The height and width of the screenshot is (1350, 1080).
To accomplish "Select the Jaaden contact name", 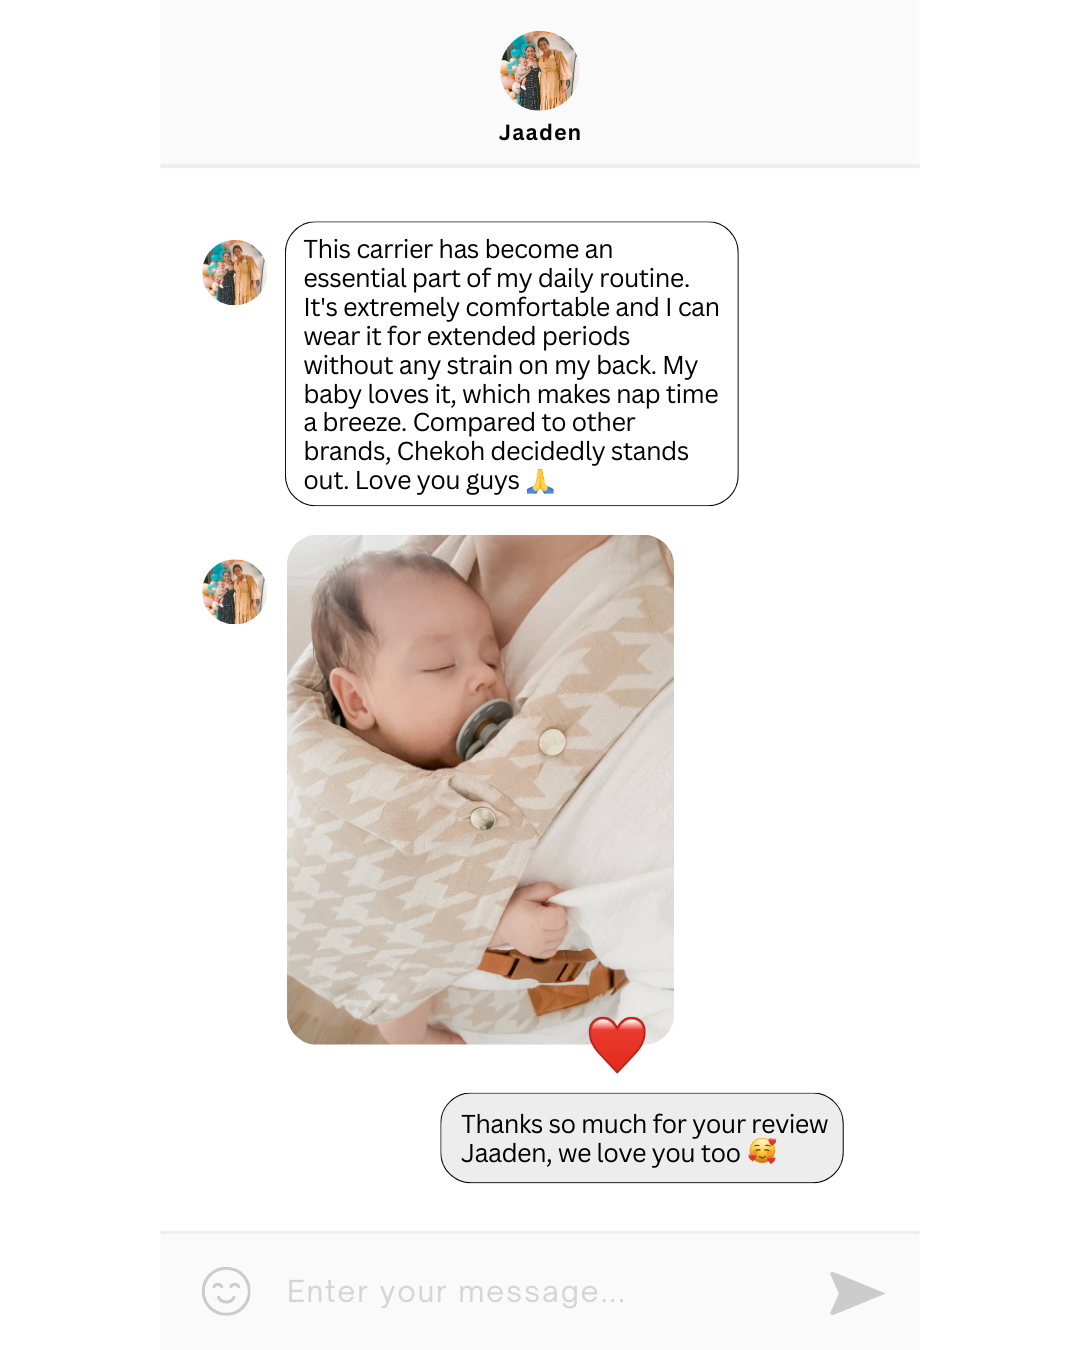I will point(540,133).
